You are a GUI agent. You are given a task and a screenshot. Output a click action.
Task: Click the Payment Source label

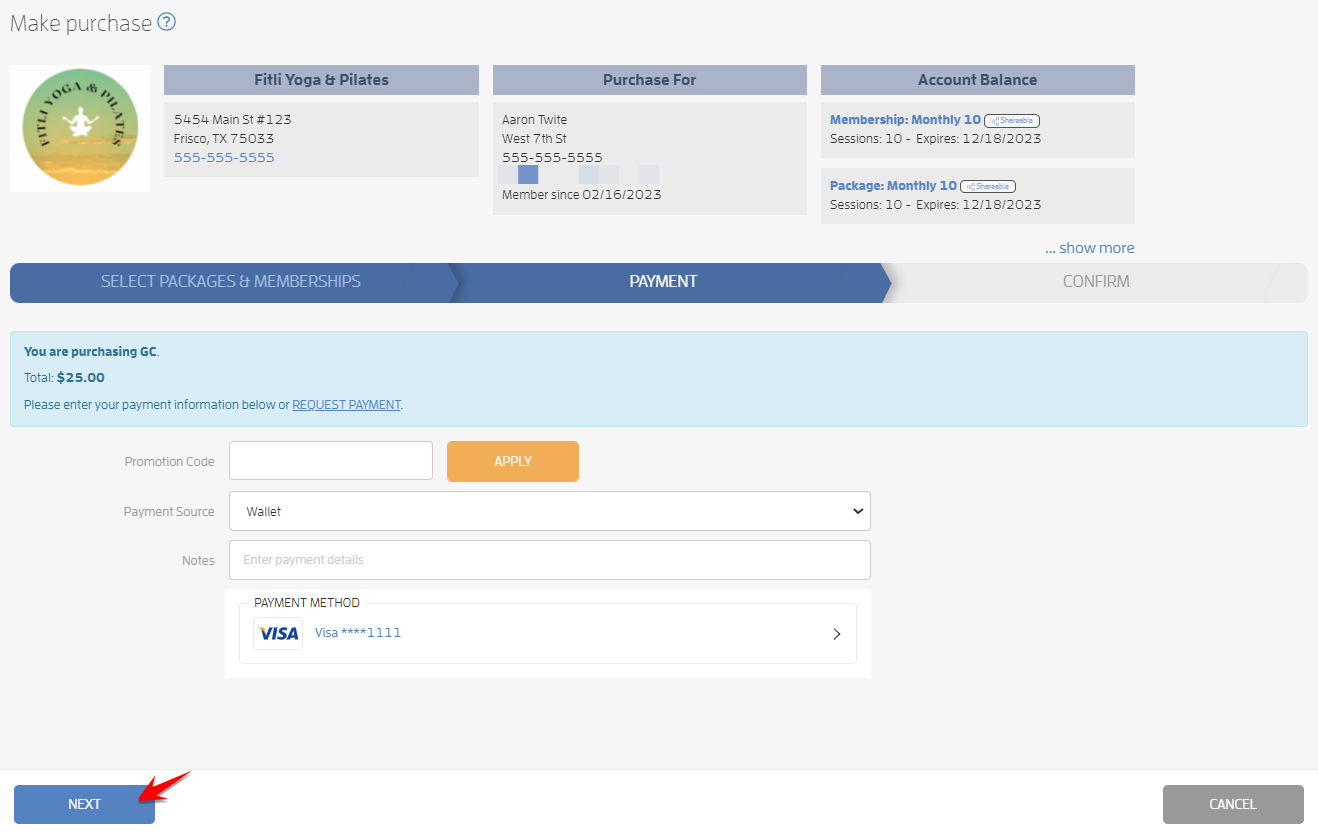169,512
